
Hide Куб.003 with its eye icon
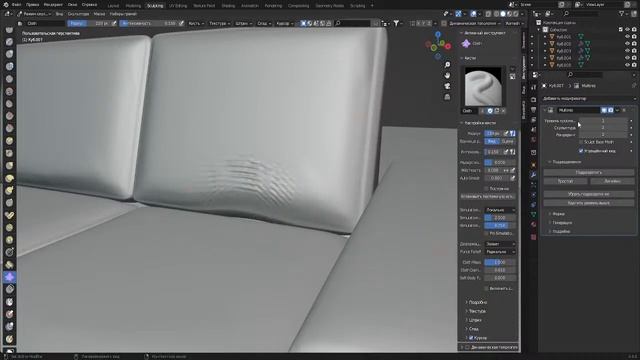(x=627, y=51)
